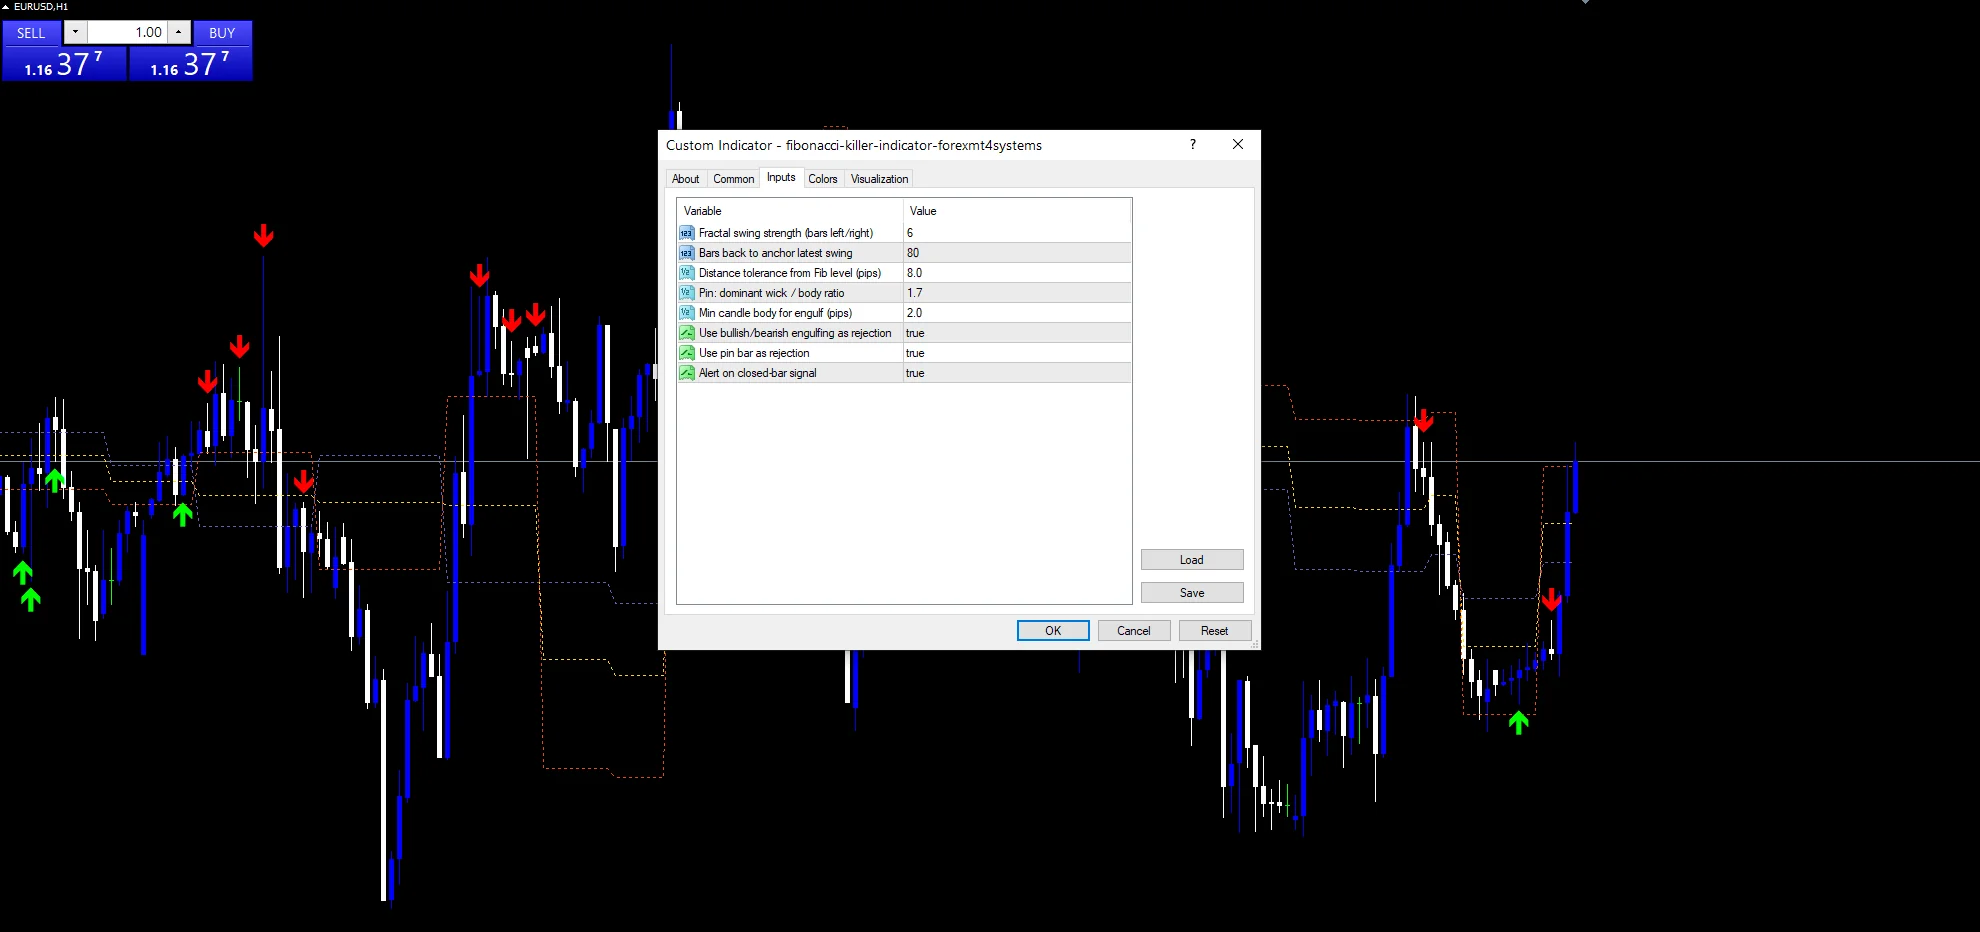Click boolean icon of Alert closed-bar row
This screenshot has height=932, width=1980.
[687, 373]
